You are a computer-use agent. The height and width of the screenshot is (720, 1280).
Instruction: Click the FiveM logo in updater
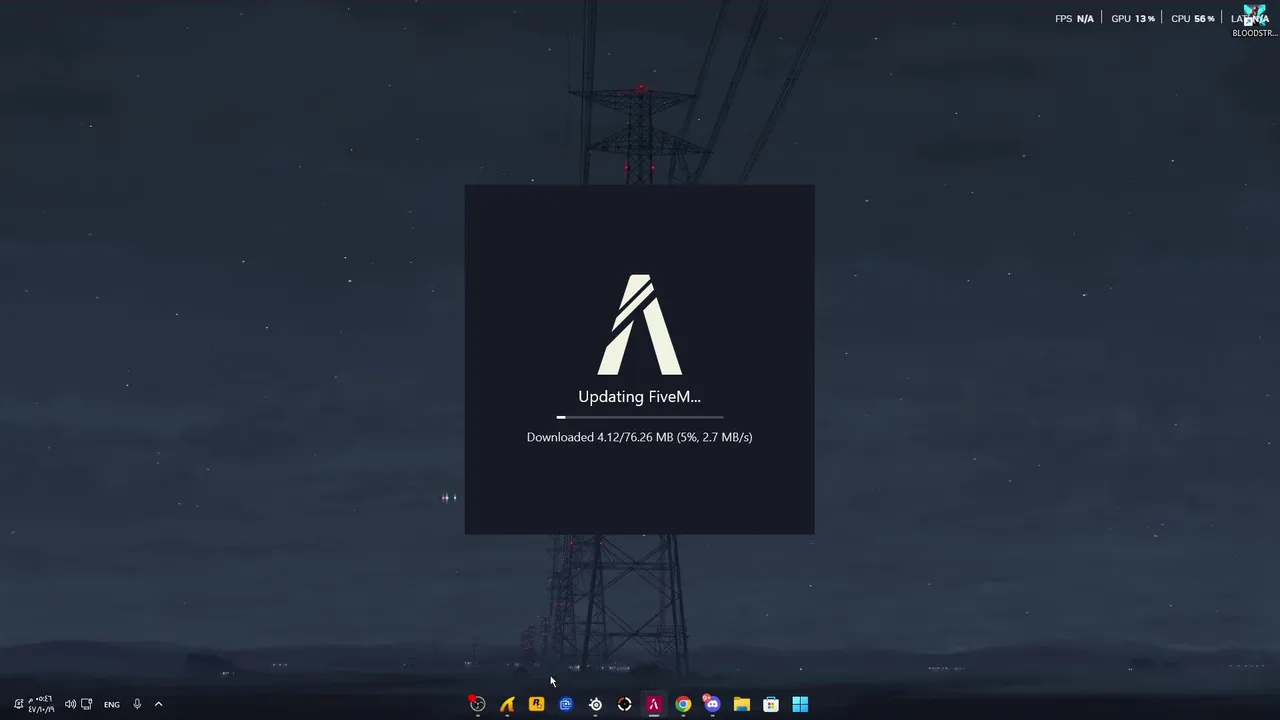tap(640, 324)
